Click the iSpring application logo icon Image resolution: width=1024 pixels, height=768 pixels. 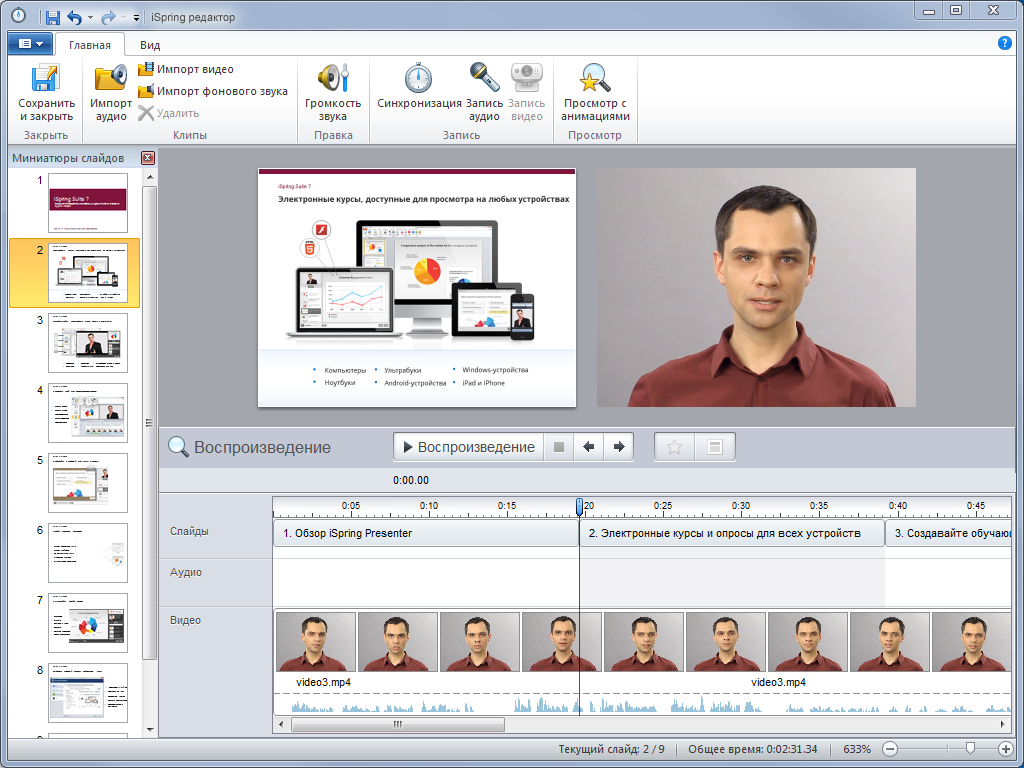18,15
